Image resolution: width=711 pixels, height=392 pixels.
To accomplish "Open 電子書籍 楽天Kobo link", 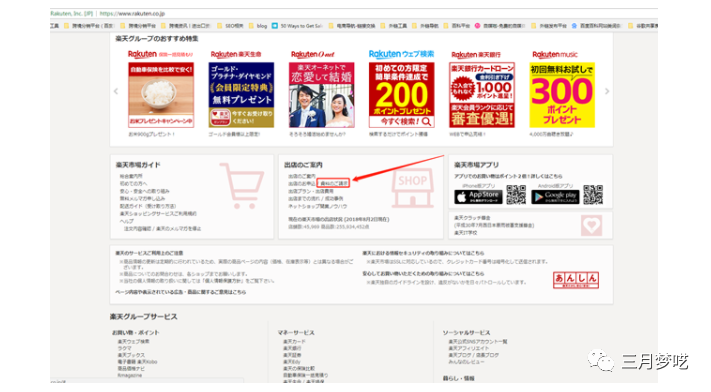I will [x=137, y=362].
